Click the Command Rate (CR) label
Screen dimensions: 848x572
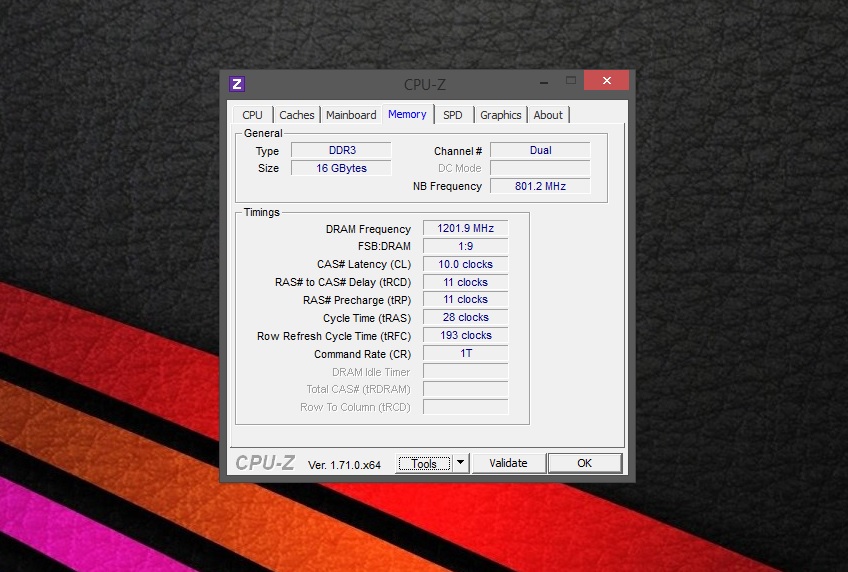pyautogui.click(x=362, y=354)
